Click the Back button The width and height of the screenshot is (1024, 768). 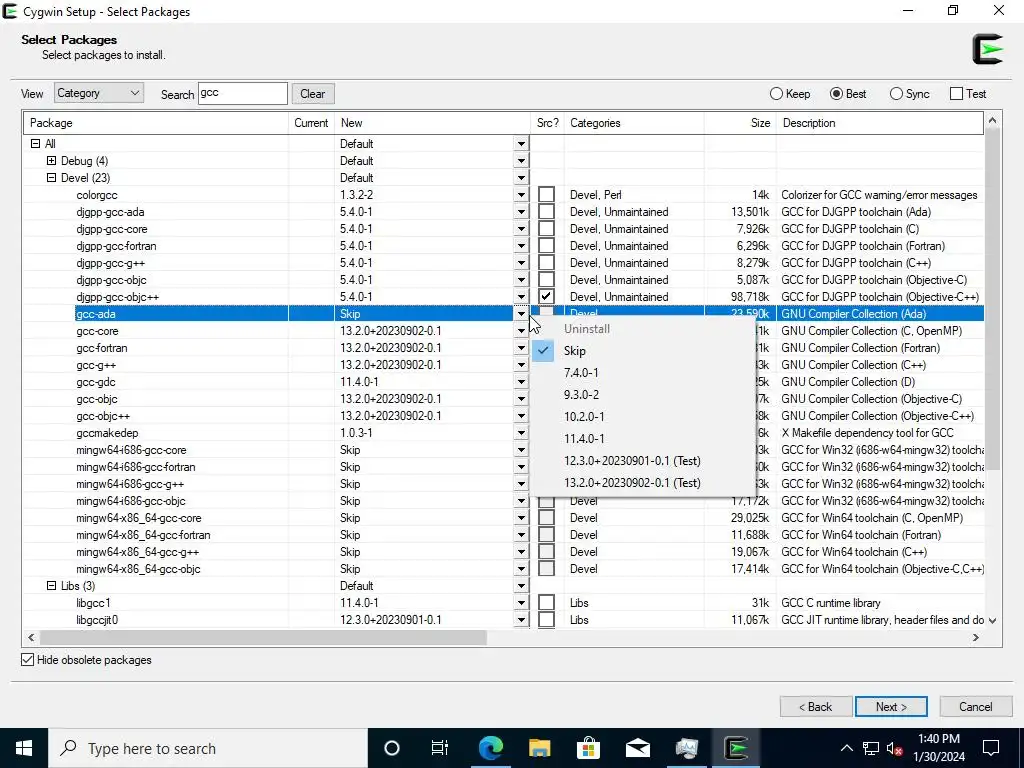click(816, 707)
